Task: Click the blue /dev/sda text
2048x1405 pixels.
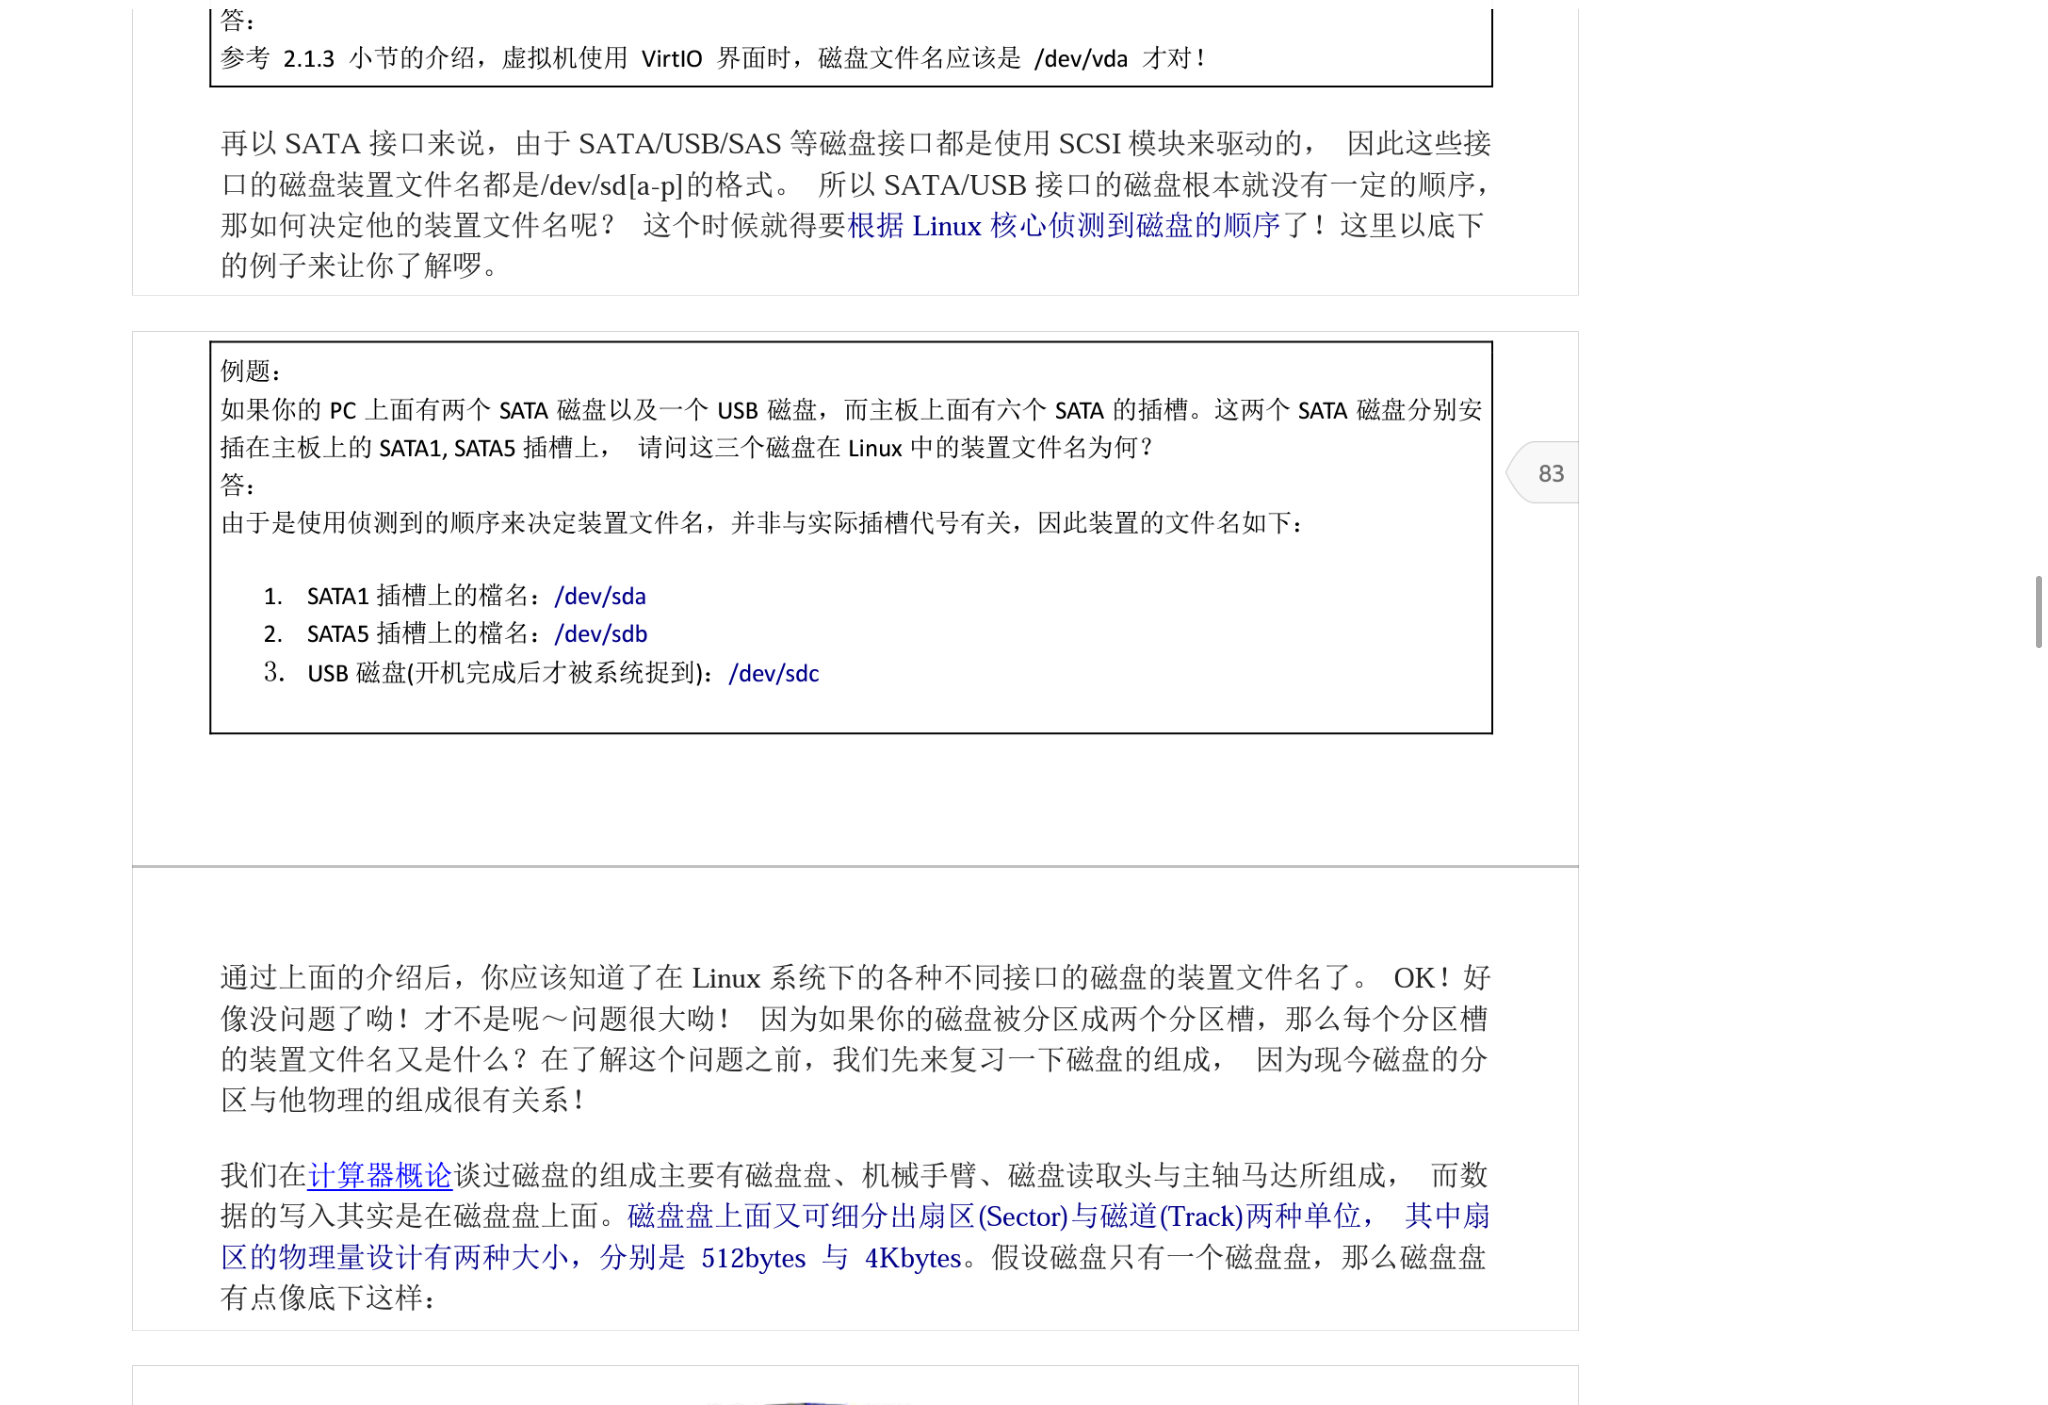Action: coord(600,596)
